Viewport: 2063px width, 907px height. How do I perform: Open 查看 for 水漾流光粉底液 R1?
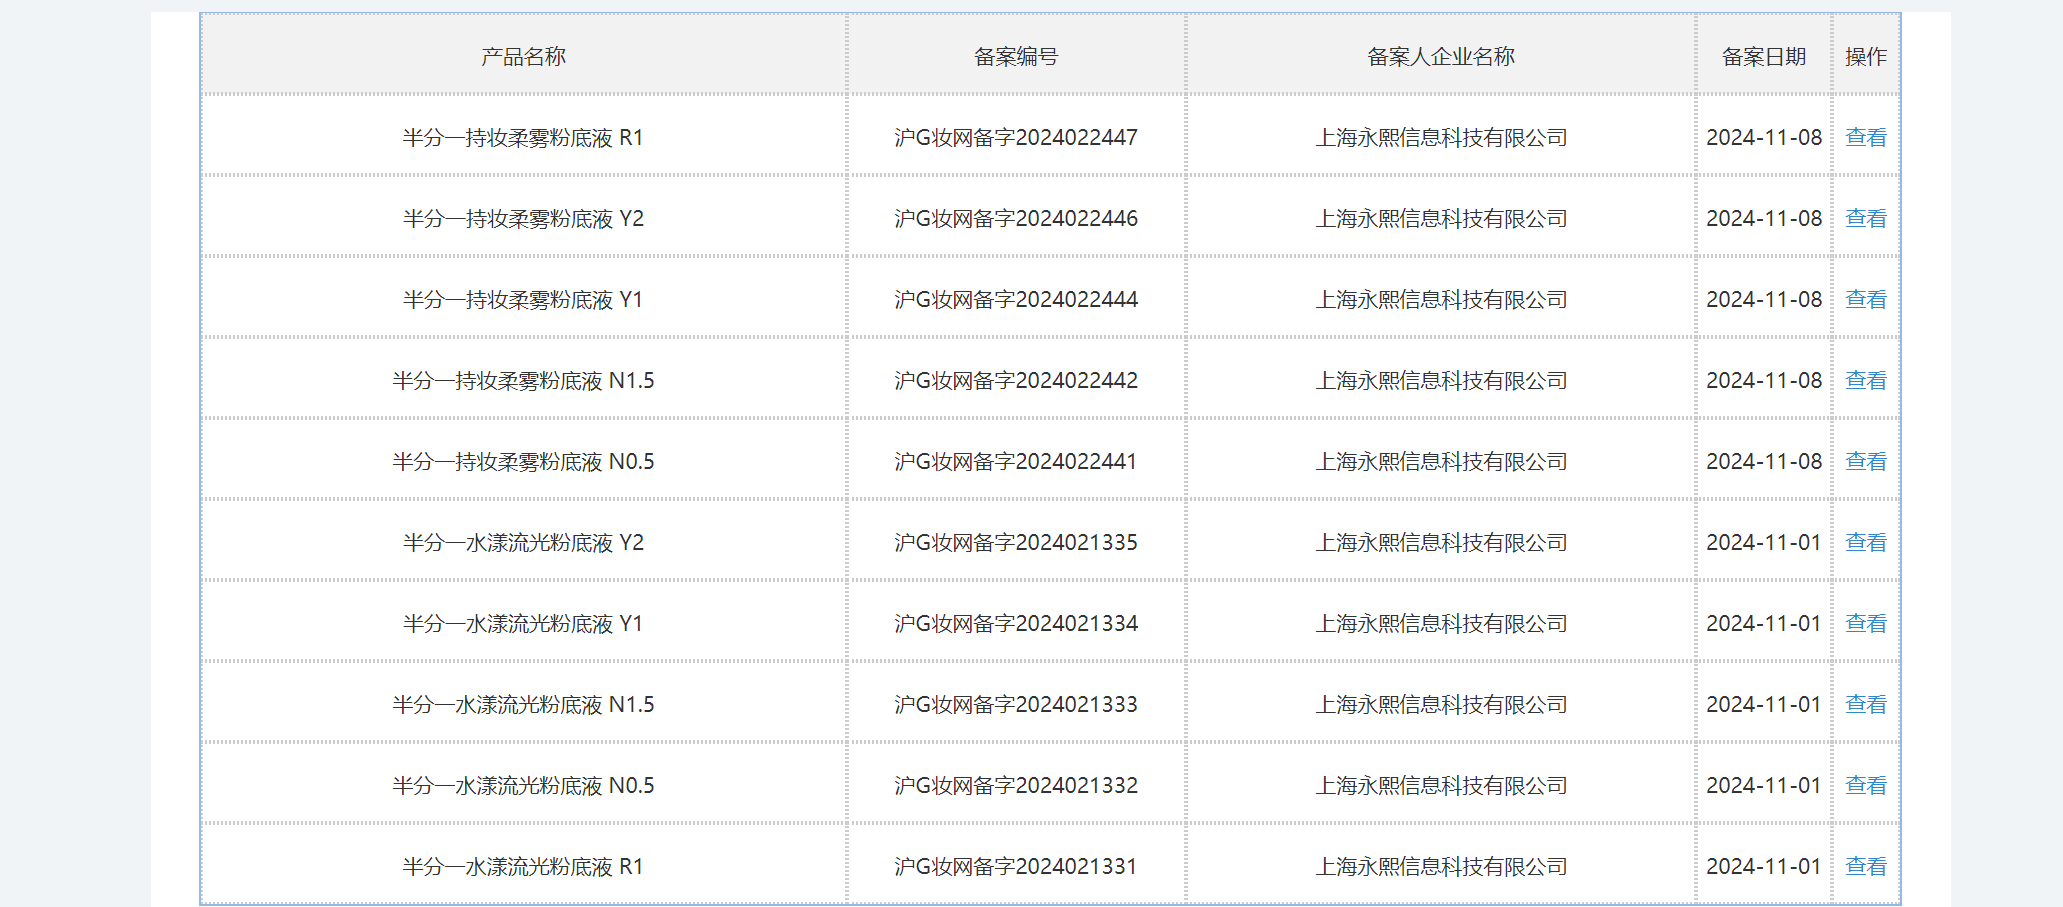click(x=1865, y=866)
